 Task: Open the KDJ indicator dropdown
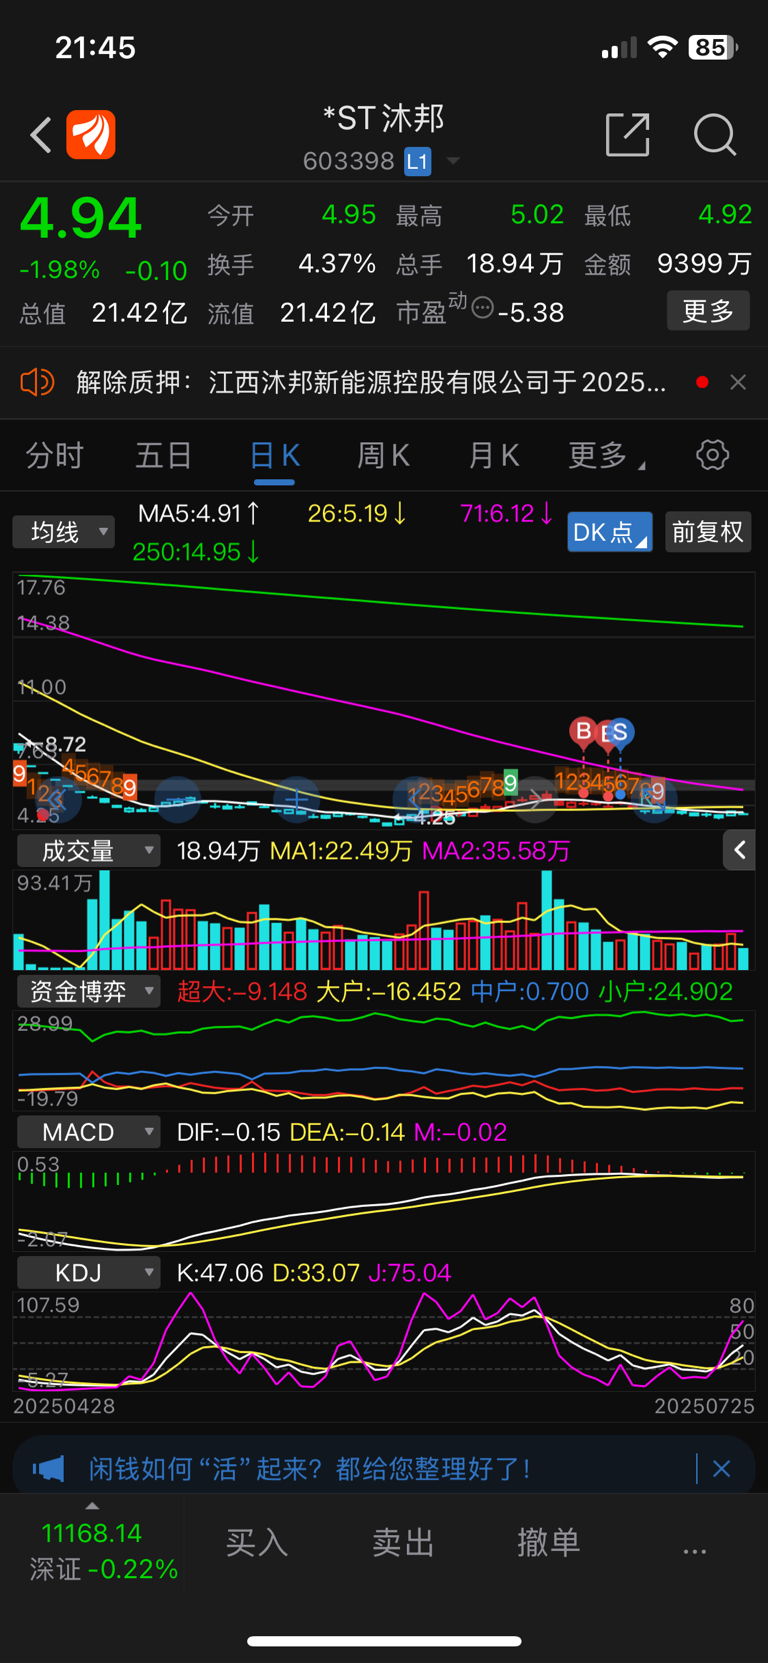[88, 1273]
